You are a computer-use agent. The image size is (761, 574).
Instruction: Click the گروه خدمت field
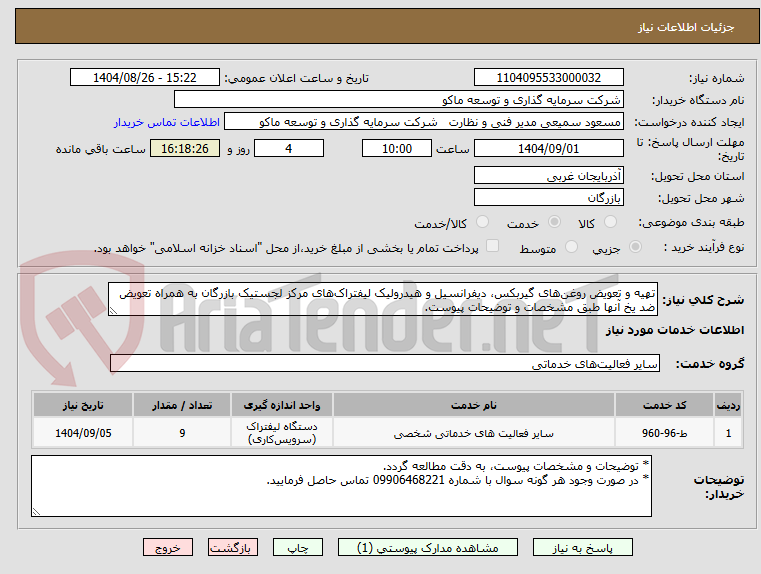(x=385, y=363)
